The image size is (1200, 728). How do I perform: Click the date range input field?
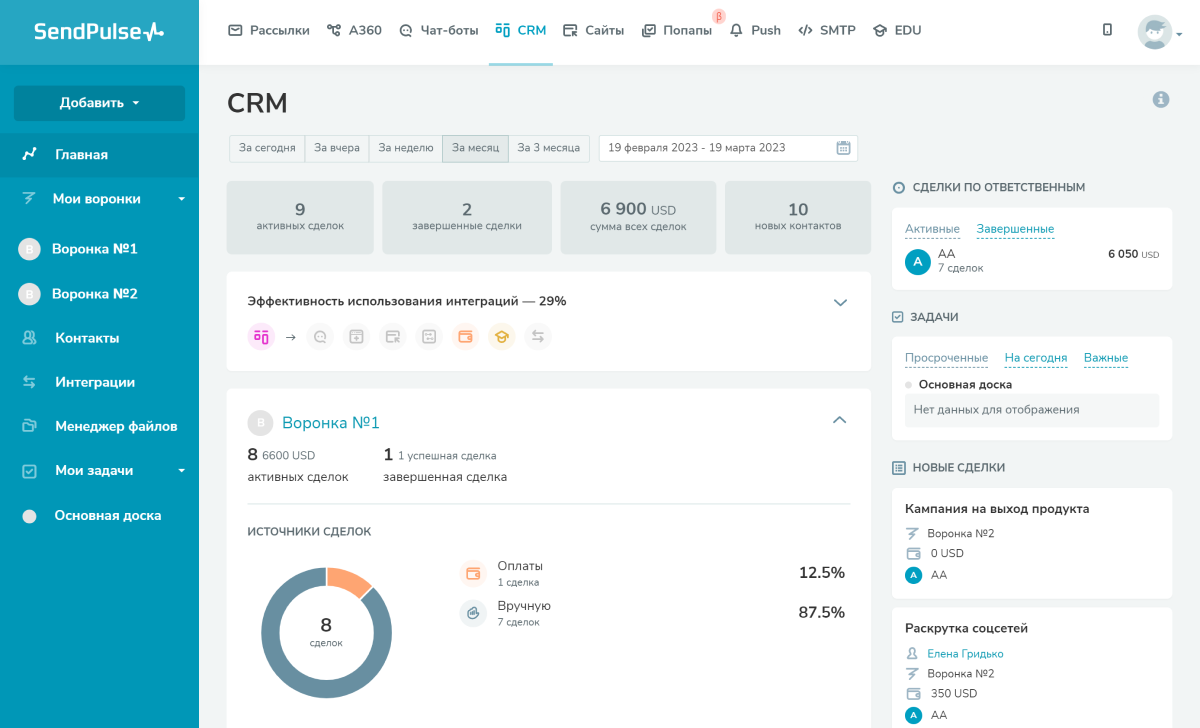[x=715, y=148]
